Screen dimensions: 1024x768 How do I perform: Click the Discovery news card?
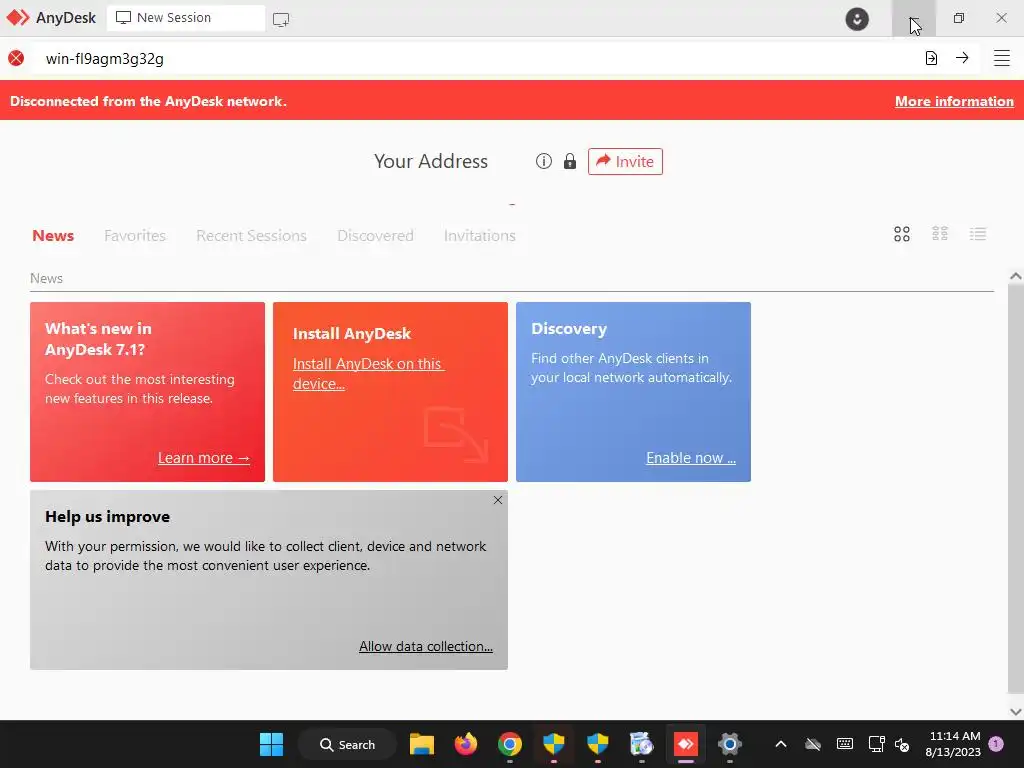coord(633,392)
